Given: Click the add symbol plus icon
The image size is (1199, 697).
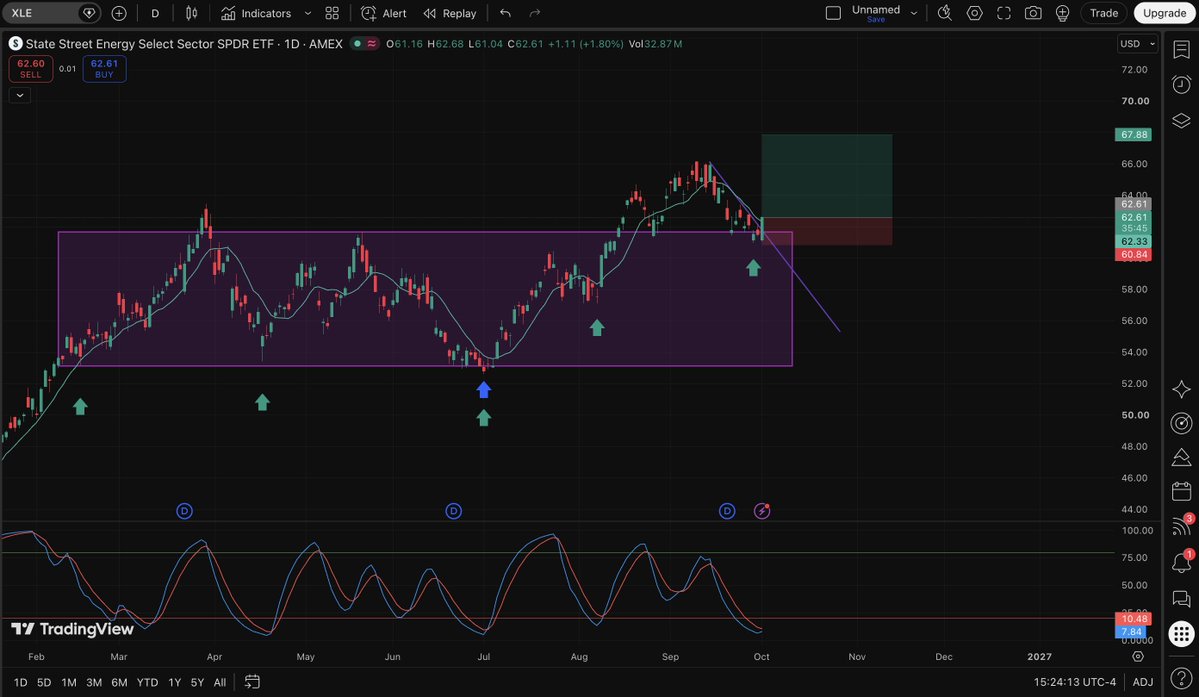Looking at the screenshot, I should click(119, 13).
